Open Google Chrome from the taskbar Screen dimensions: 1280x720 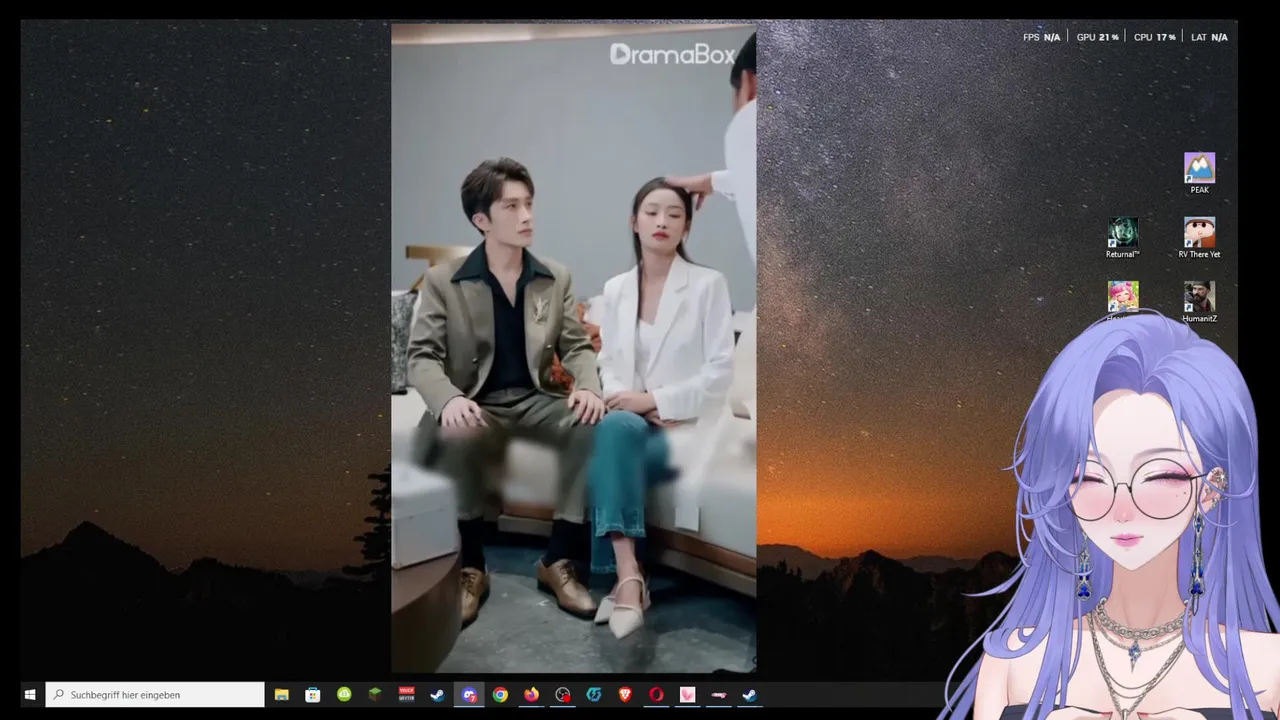click(x=500, y=695)
